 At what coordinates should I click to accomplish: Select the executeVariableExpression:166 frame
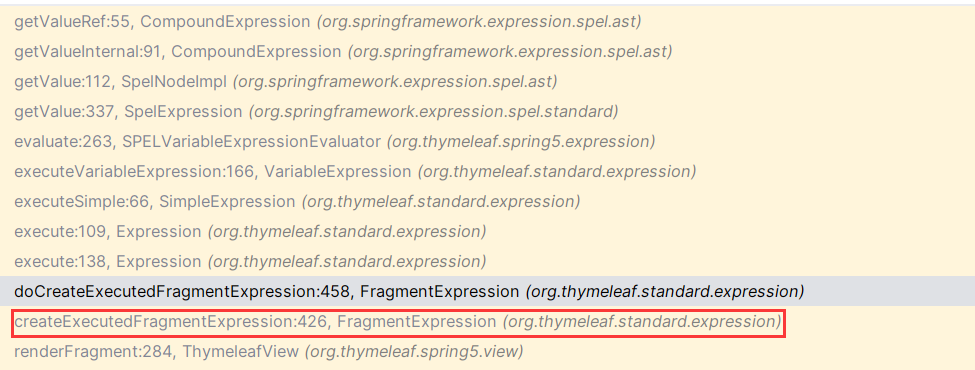488,172
